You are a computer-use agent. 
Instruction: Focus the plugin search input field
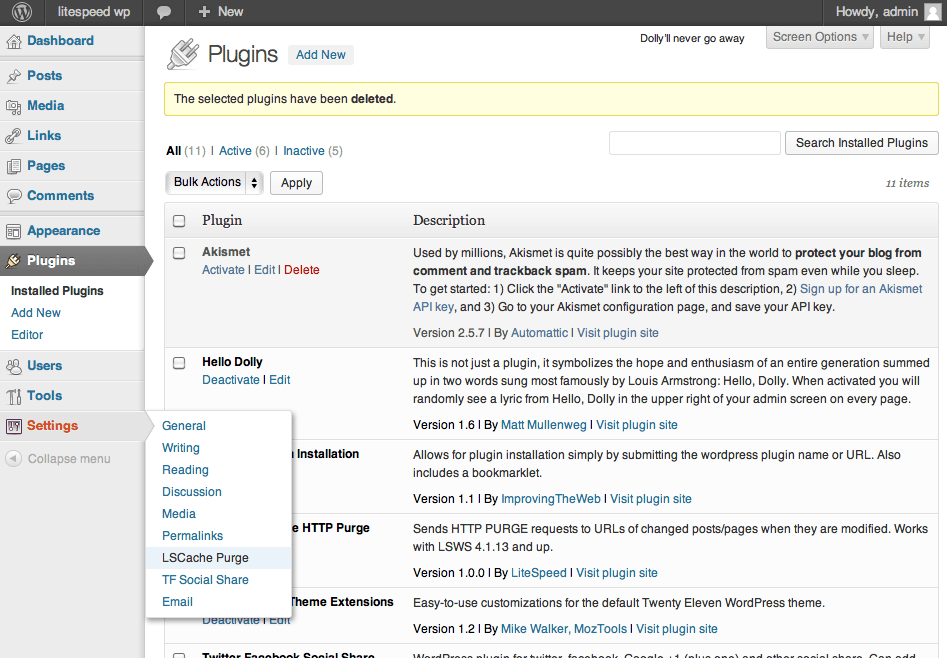[x=695, y=143]
